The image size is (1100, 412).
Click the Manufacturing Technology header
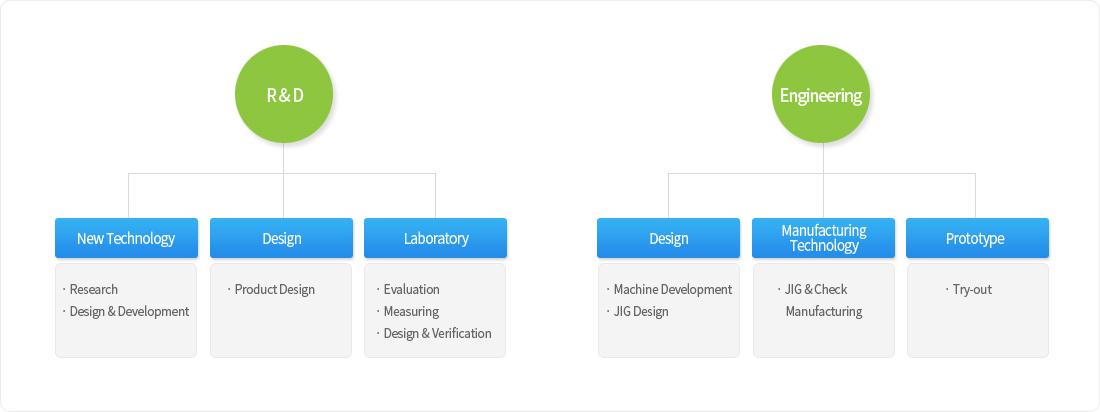(x=824, y=238)
